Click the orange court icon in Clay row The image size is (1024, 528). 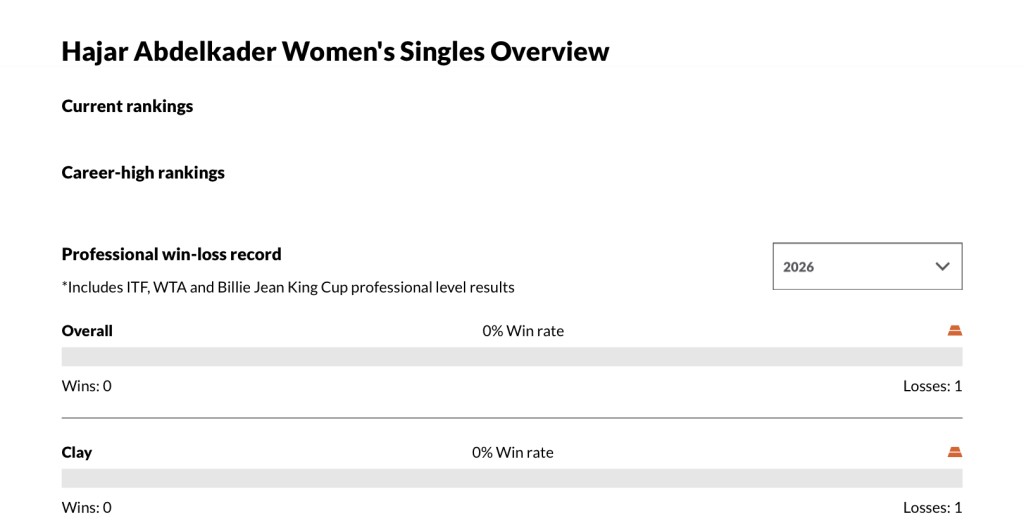pyautogui.click(x=954, y=452)
